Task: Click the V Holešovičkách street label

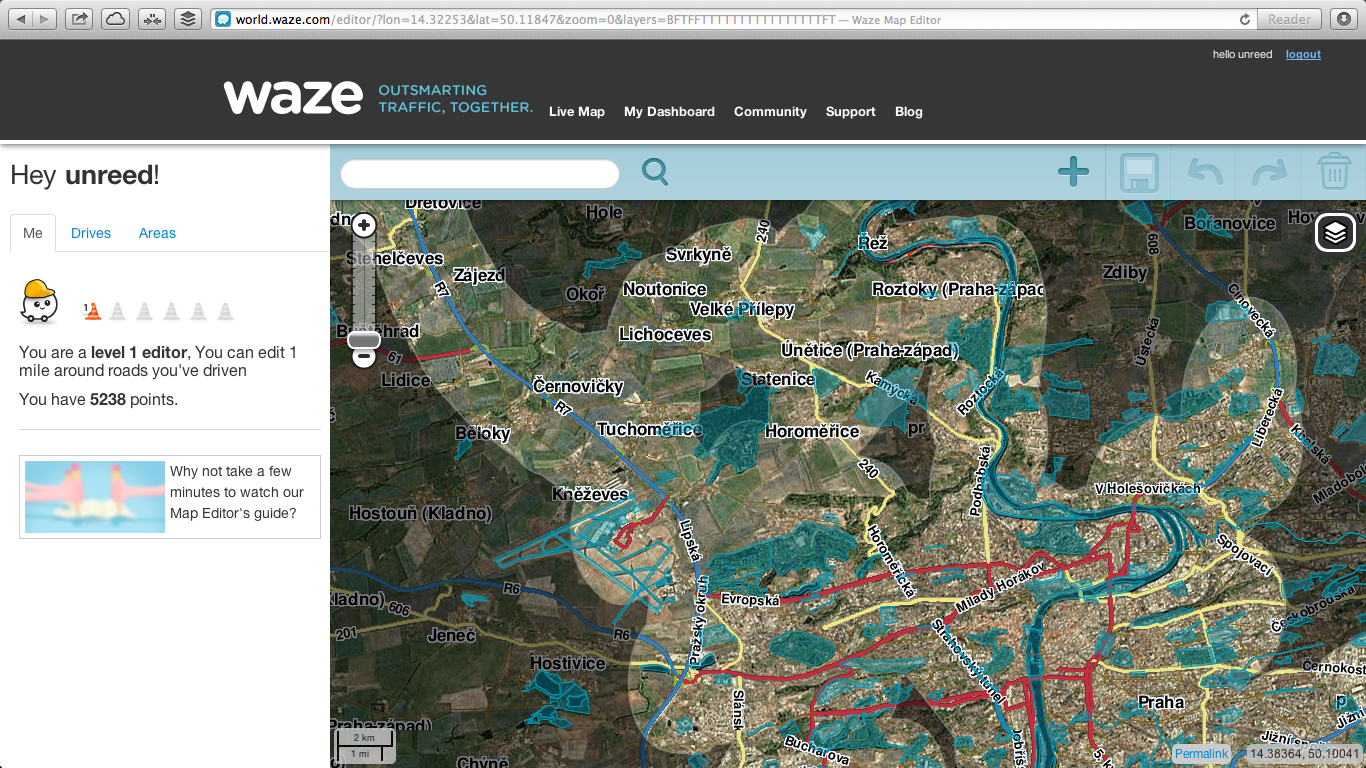Action: pyautogui.click(x=1147, y=489)
